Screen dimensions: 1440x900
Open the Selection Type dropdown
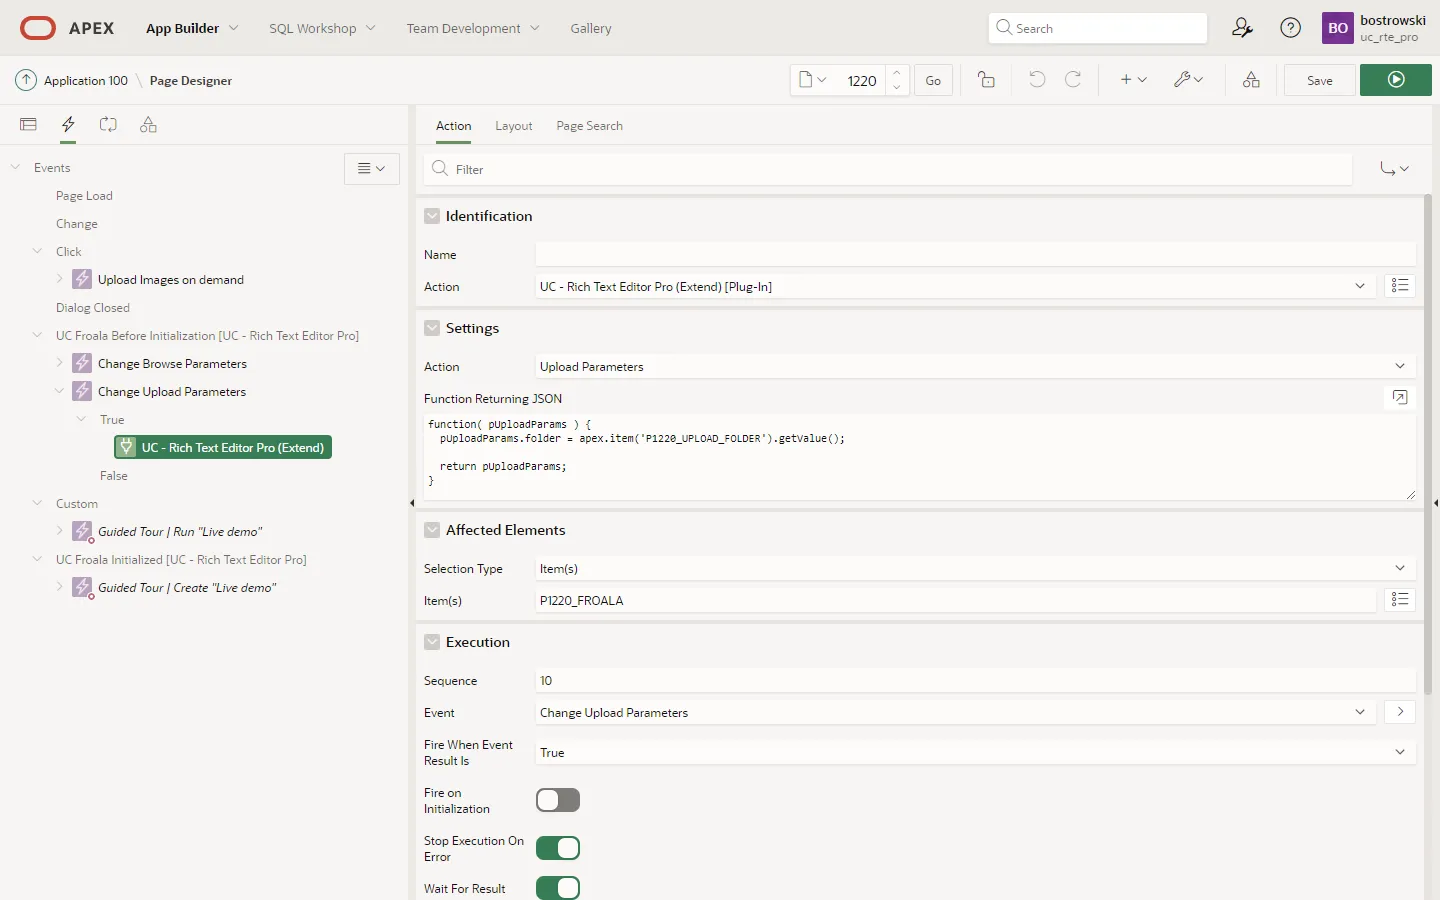(x=975, y=568)
